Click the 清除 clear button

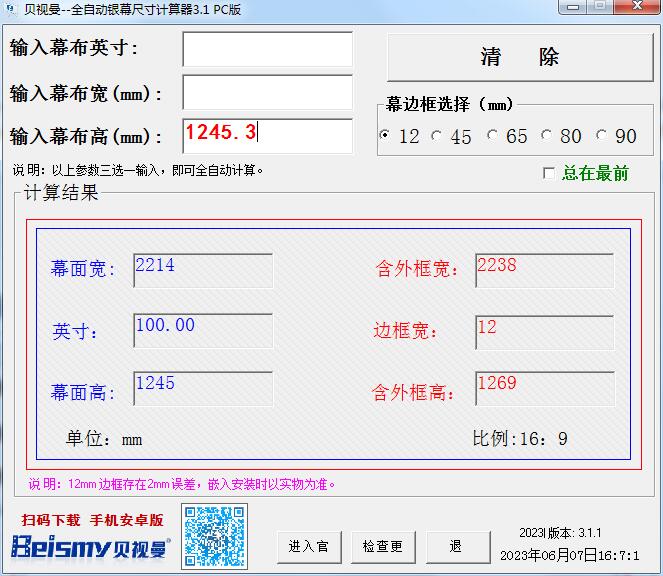coord(520,57)
